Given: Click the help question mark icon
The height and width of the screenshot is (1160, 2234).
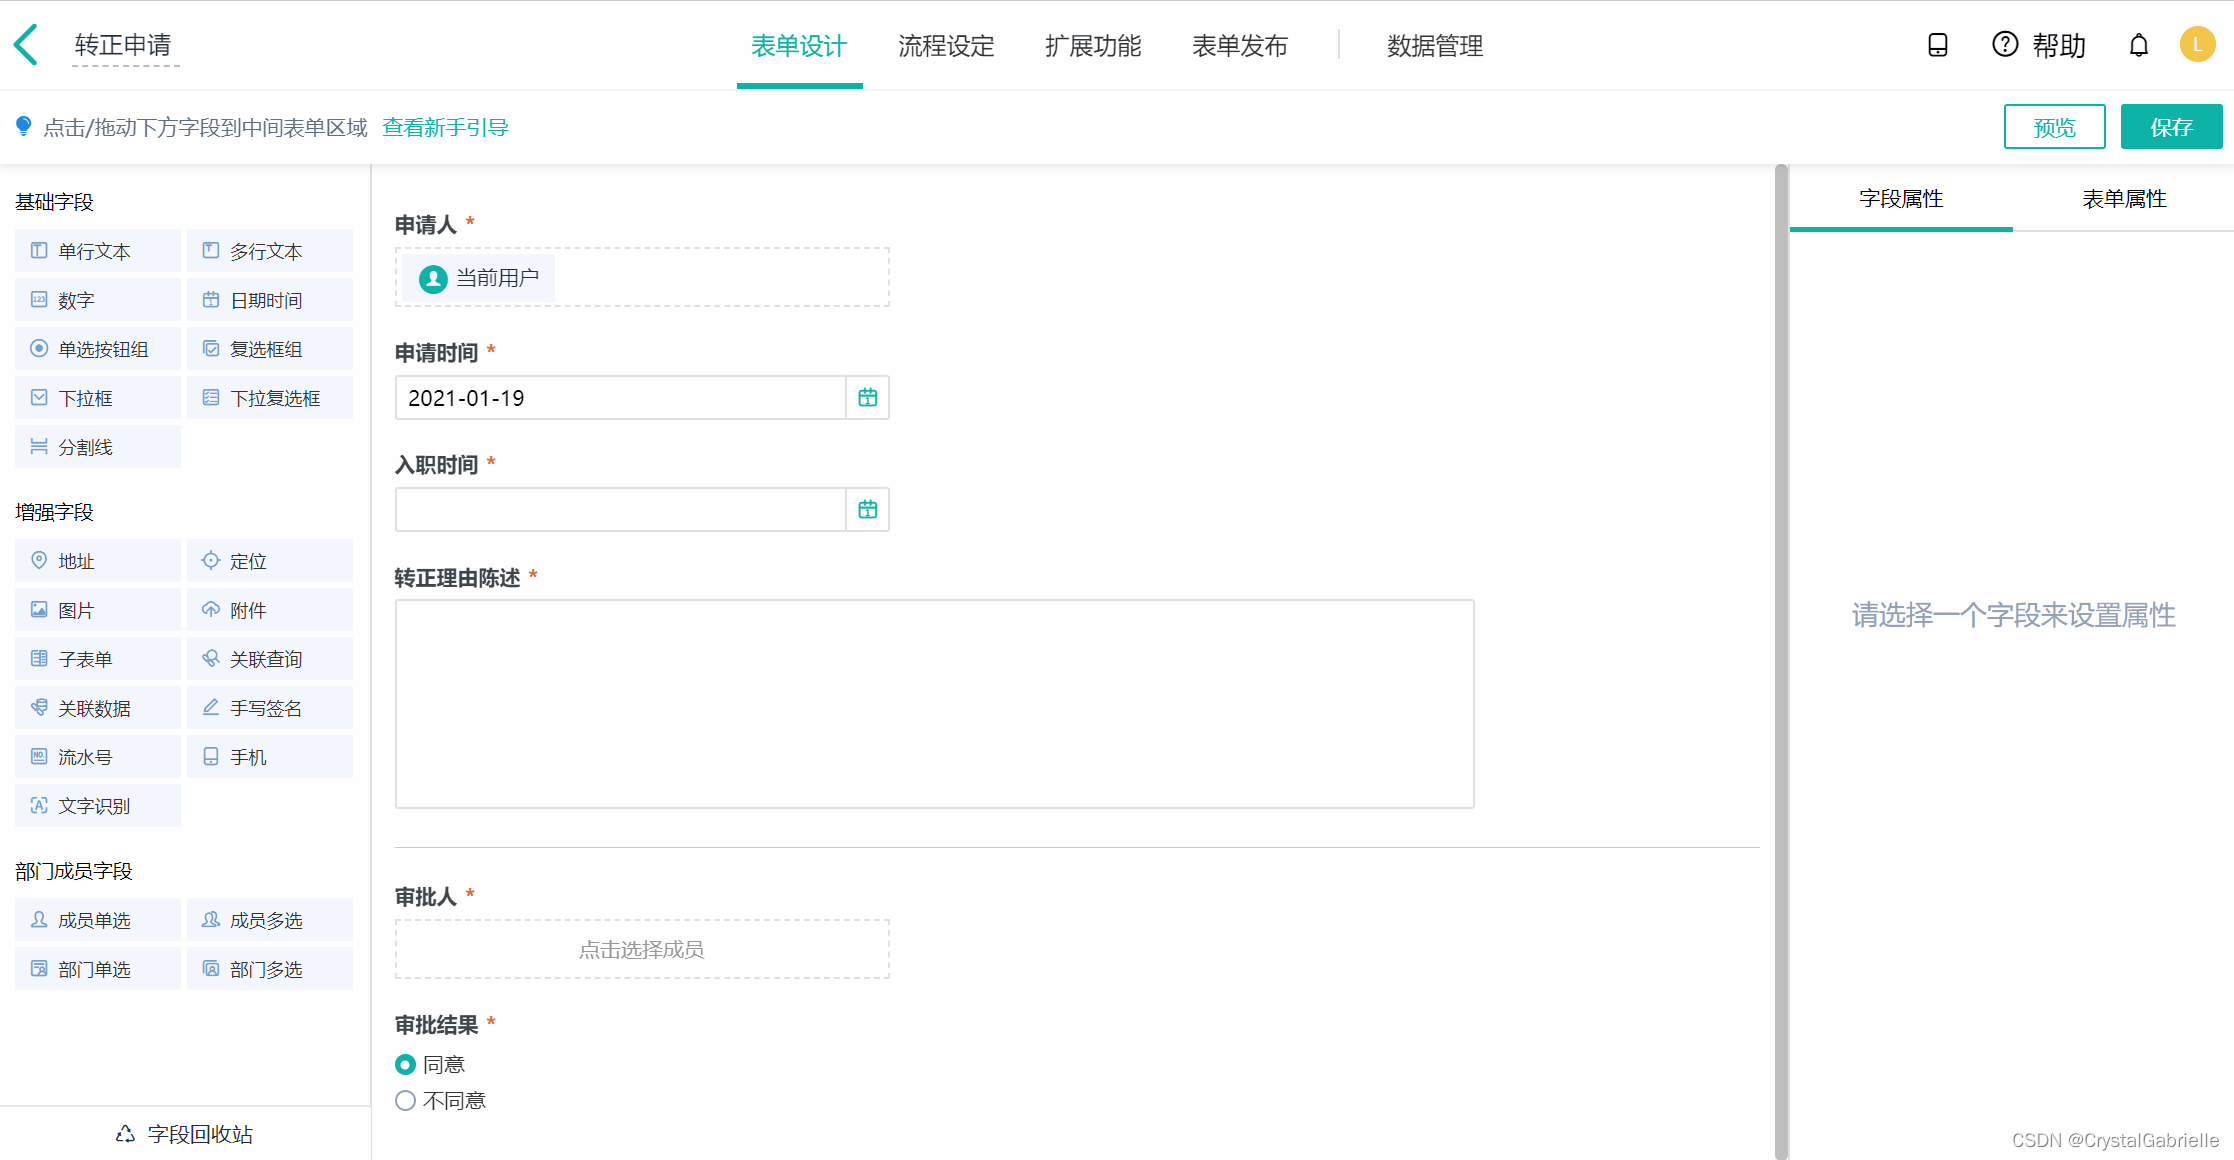Looking at the screenshot, I should [x=2004, y=45].
